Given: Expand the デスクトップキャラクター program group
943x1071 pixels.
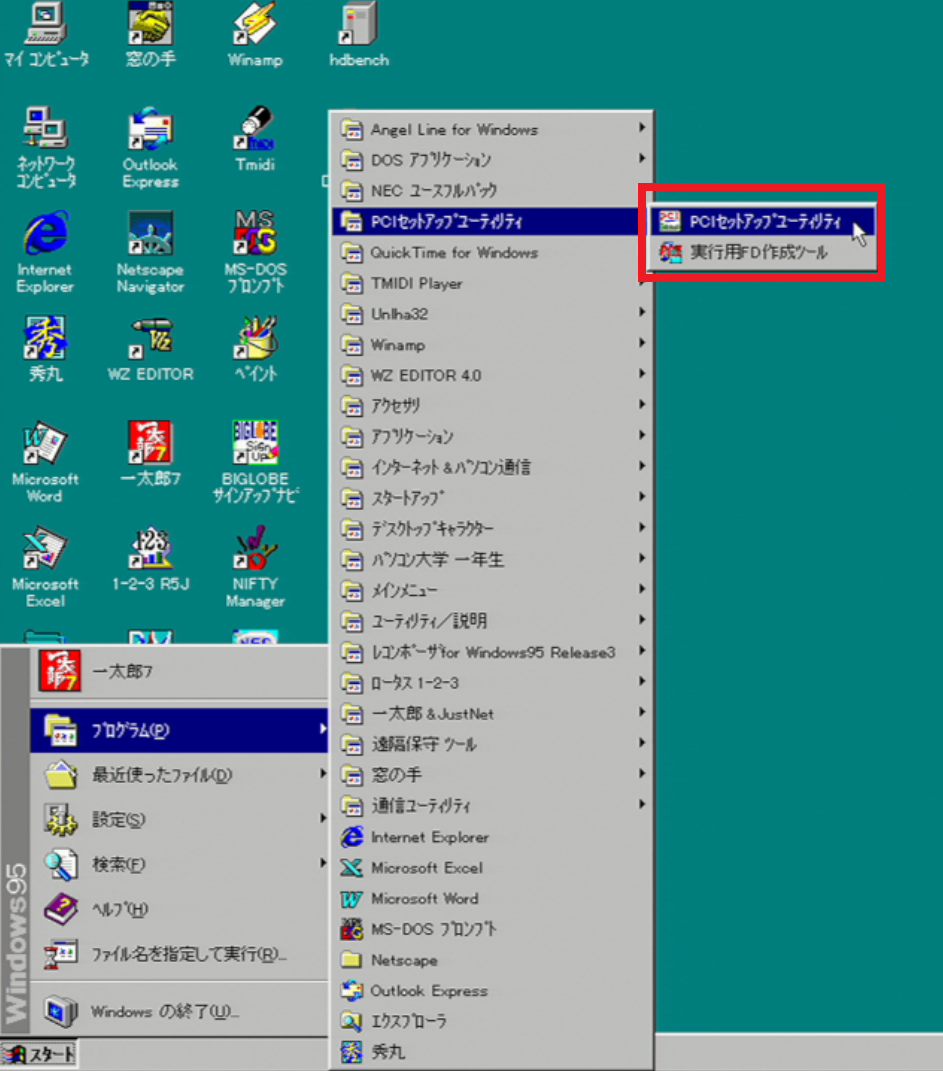Looking at the screenshot, I should coord(492,529).
